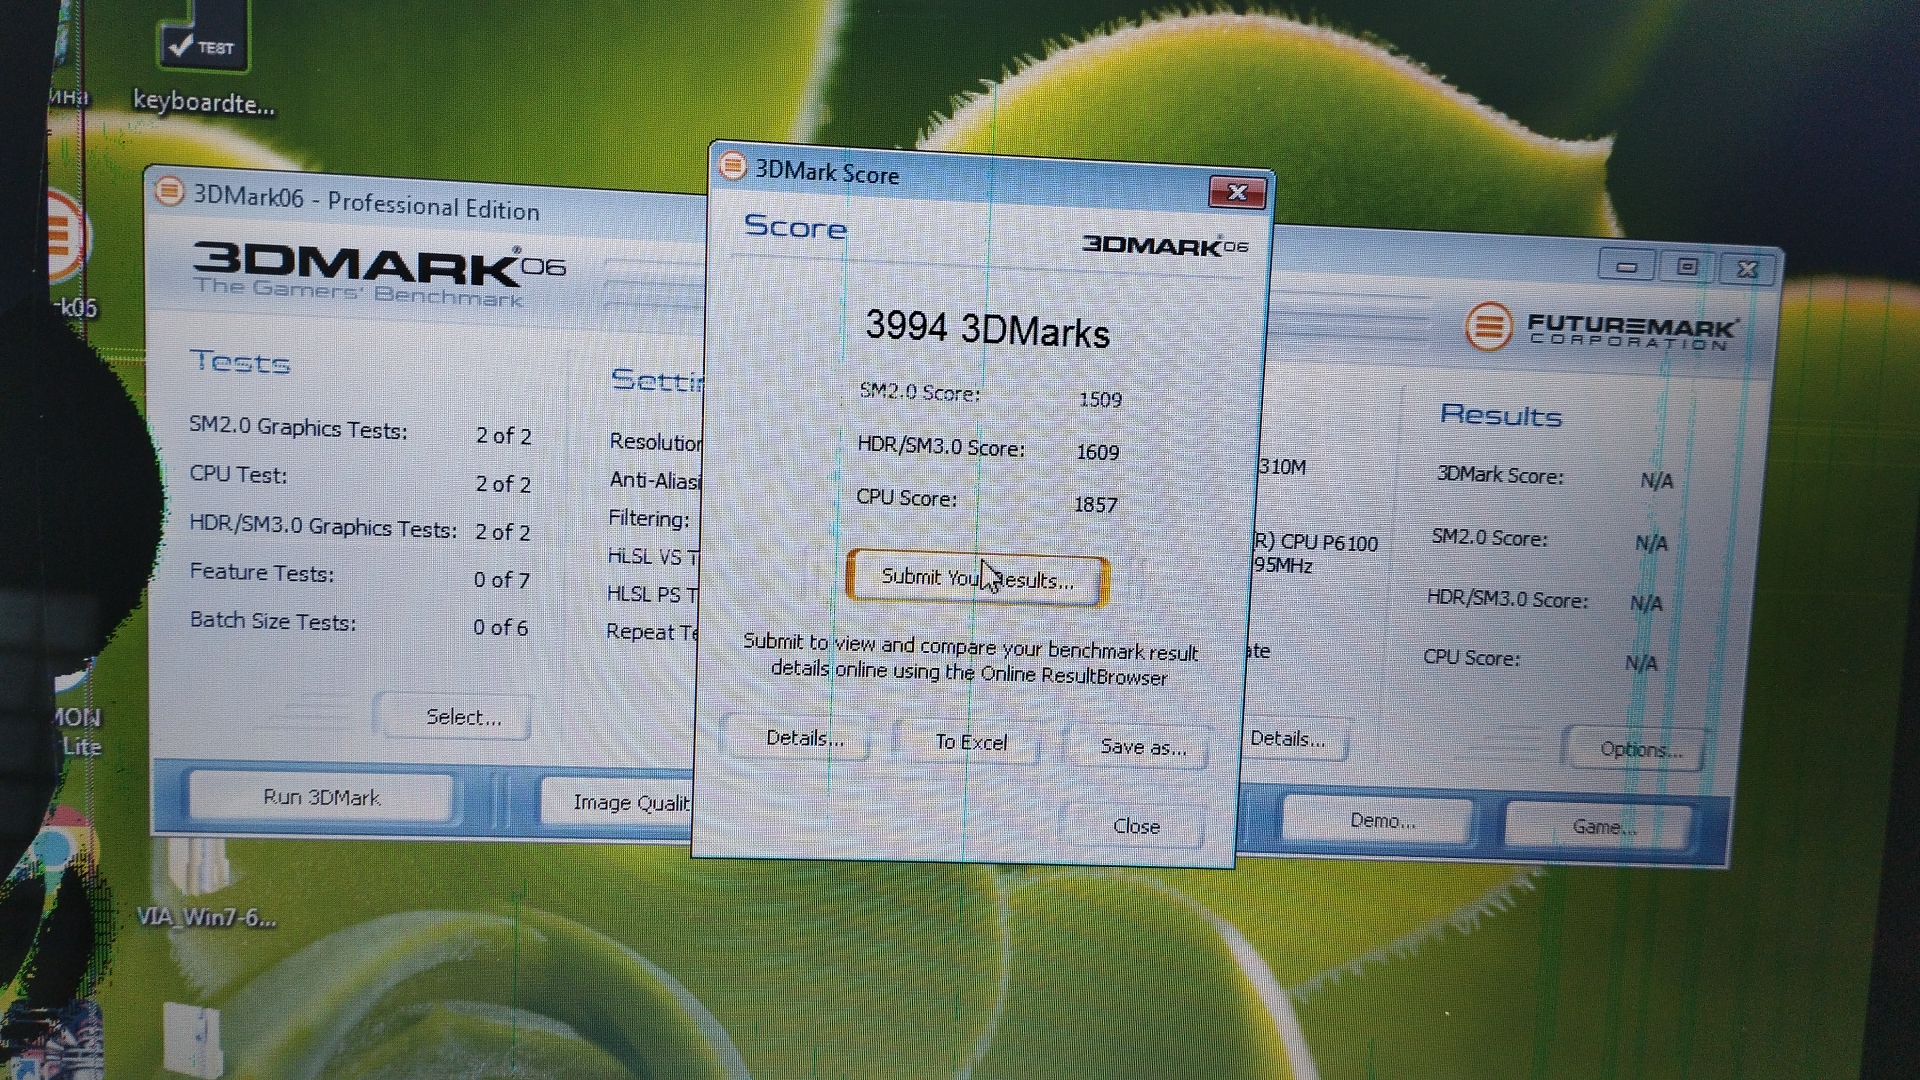Export results with To Excel button

[970, 742]
